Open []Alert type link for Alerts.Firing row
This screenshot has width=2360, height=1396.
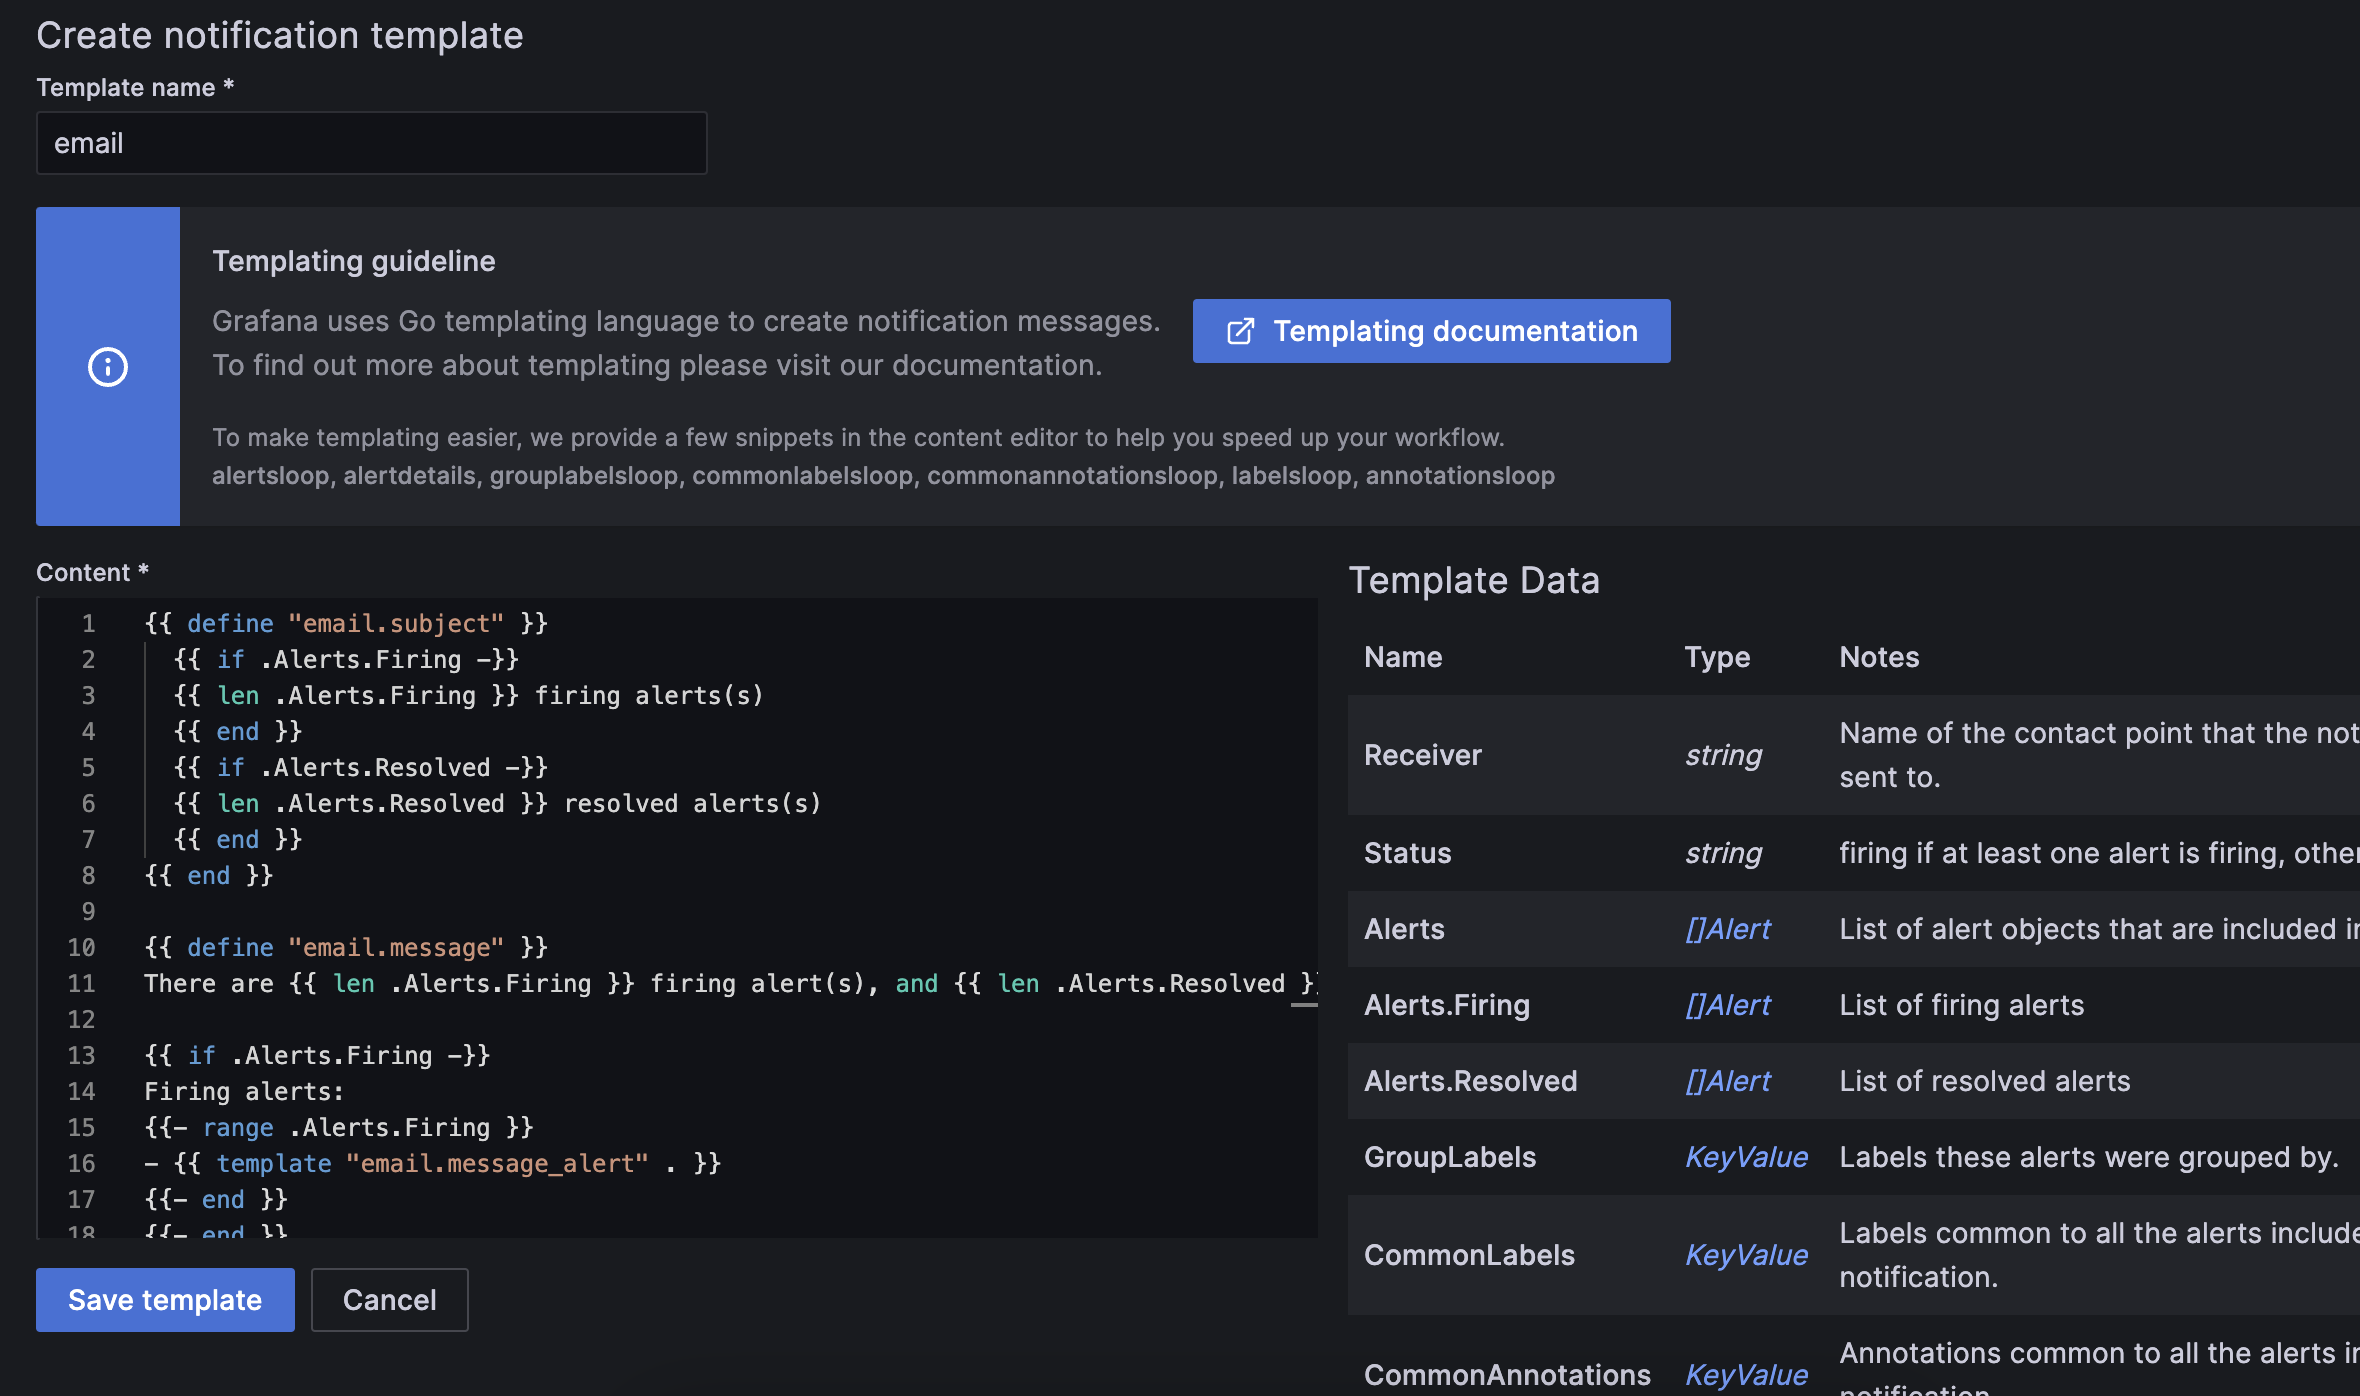pyautogui.click(x=1727, y=1005)
